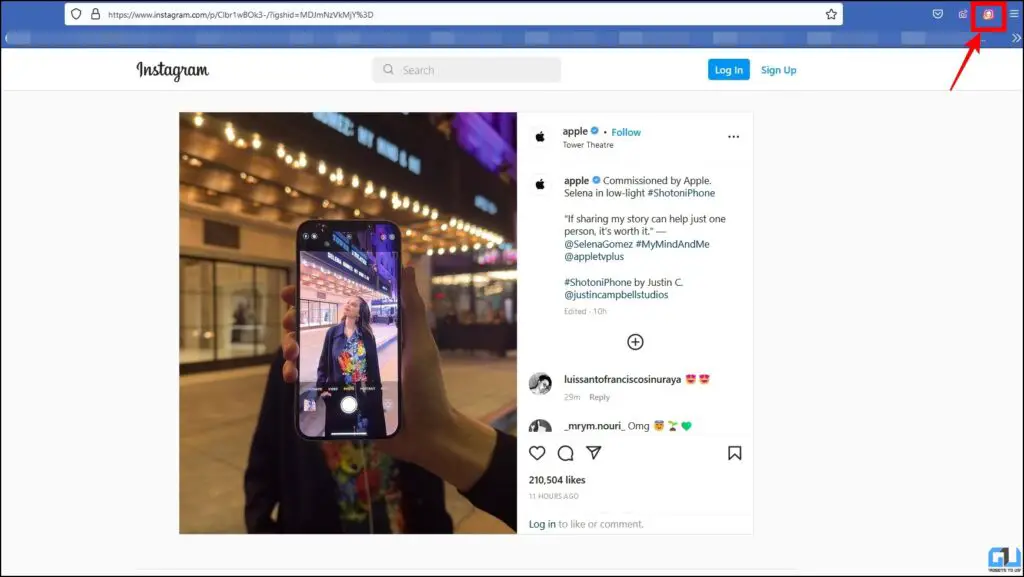Reply to luissantofranciscosinuraya's comment
This screenshot has height=577, width=1024.
point(599,397)
